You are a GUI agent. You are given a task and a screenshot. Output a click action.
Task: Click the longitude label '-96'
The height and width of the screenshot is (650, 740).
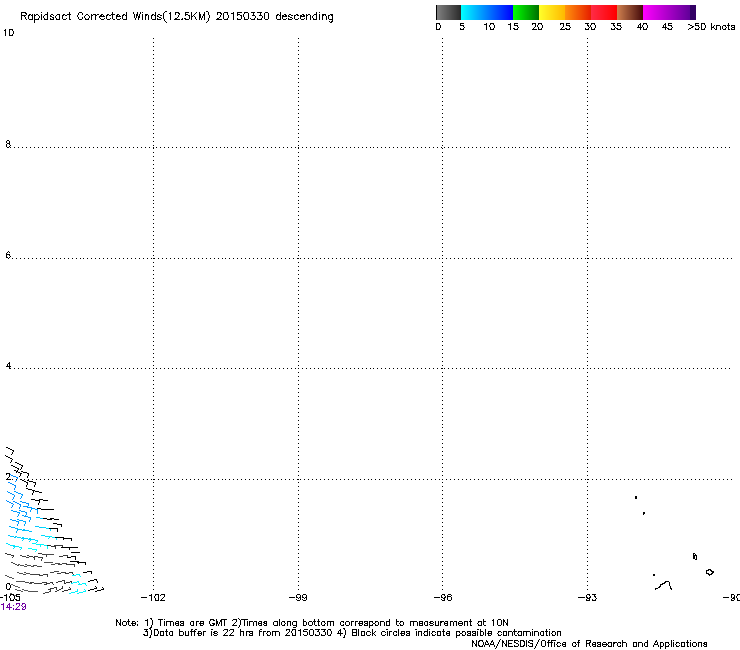click(x=443, y=598)
